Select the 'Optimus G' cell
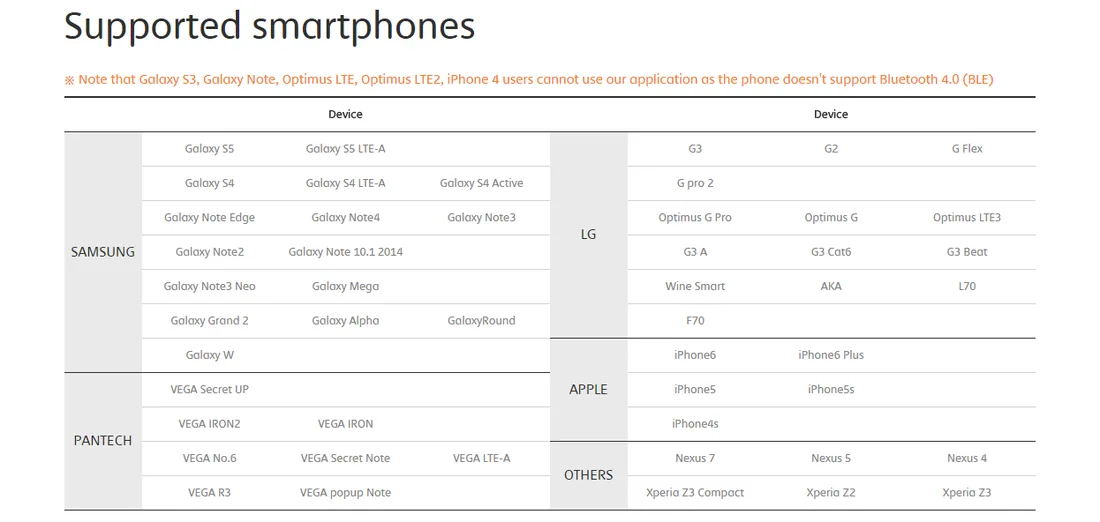Viewport: 1100px width, 522px height. (831, 218)
